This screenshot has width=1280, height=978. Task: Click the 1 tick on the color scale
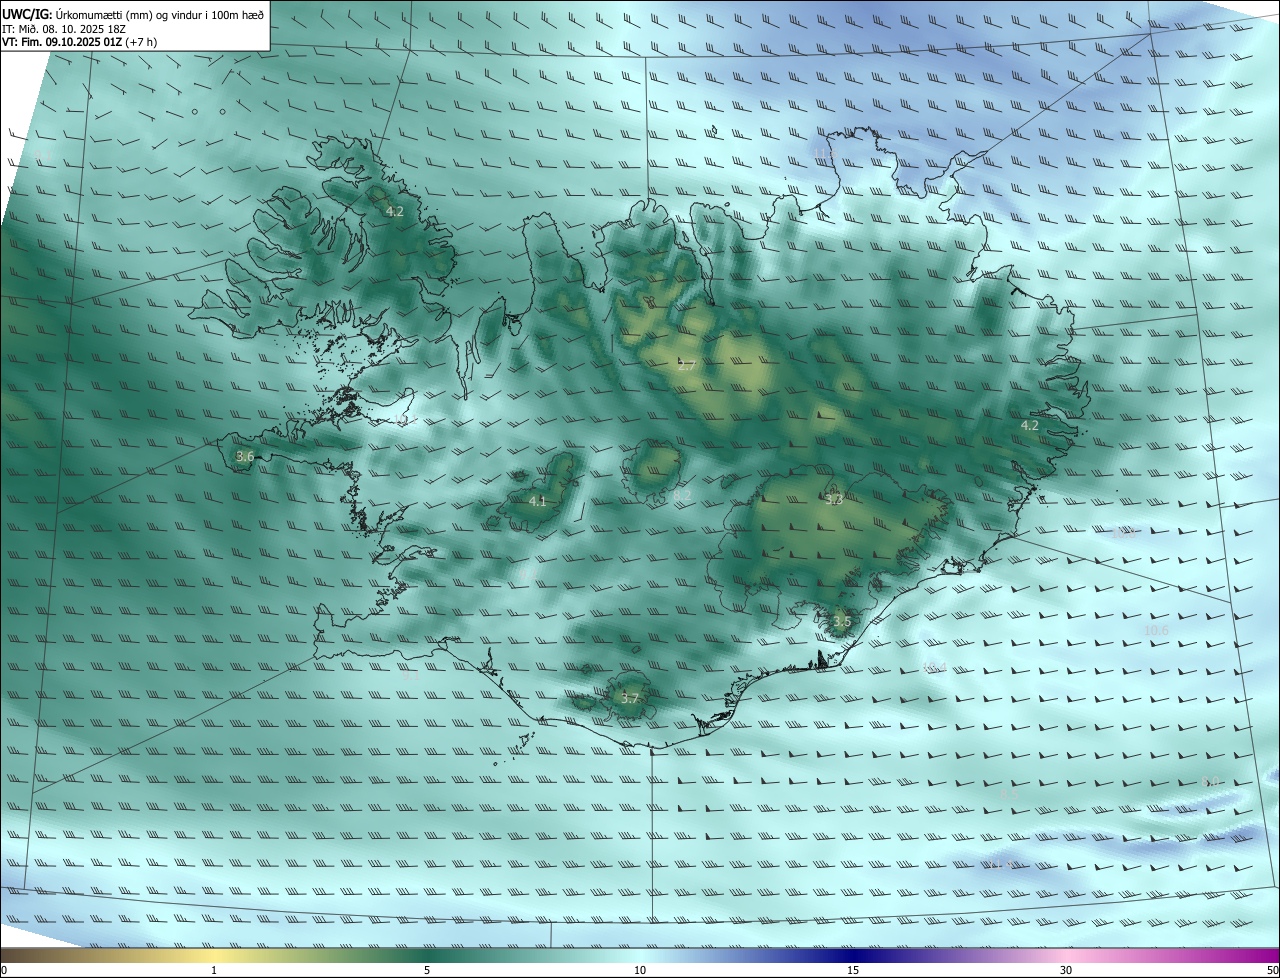coord(214,970)
